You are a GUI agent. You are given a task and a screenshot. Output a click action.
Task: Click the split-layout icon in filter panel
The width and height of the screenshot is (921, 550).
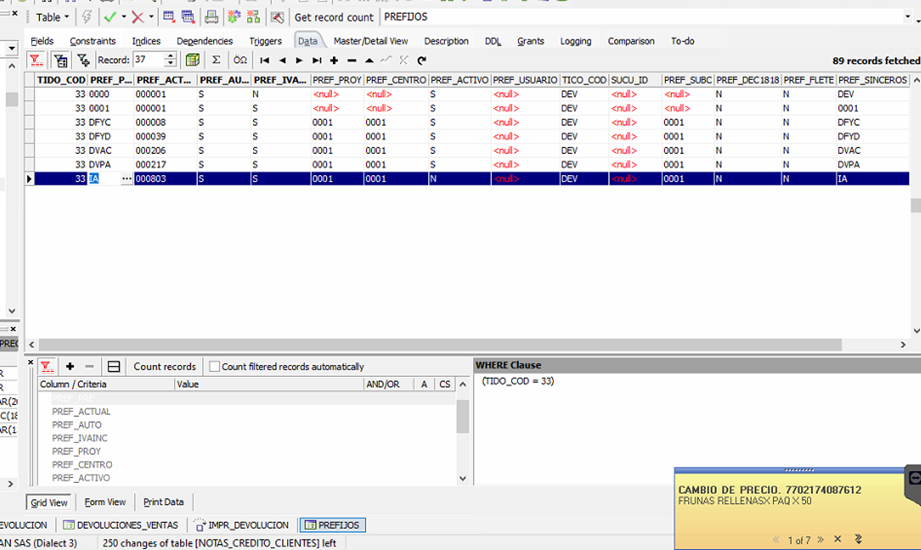114,367
